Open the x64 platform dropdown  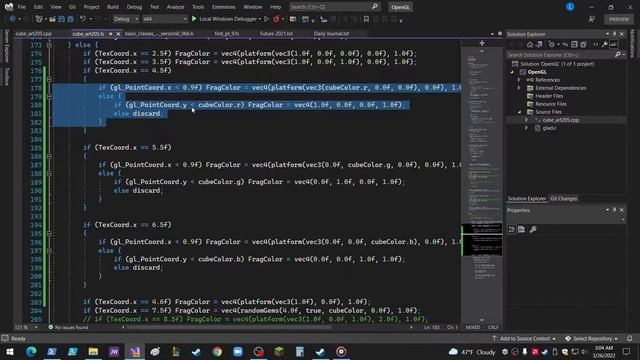(x=164, y=19)
